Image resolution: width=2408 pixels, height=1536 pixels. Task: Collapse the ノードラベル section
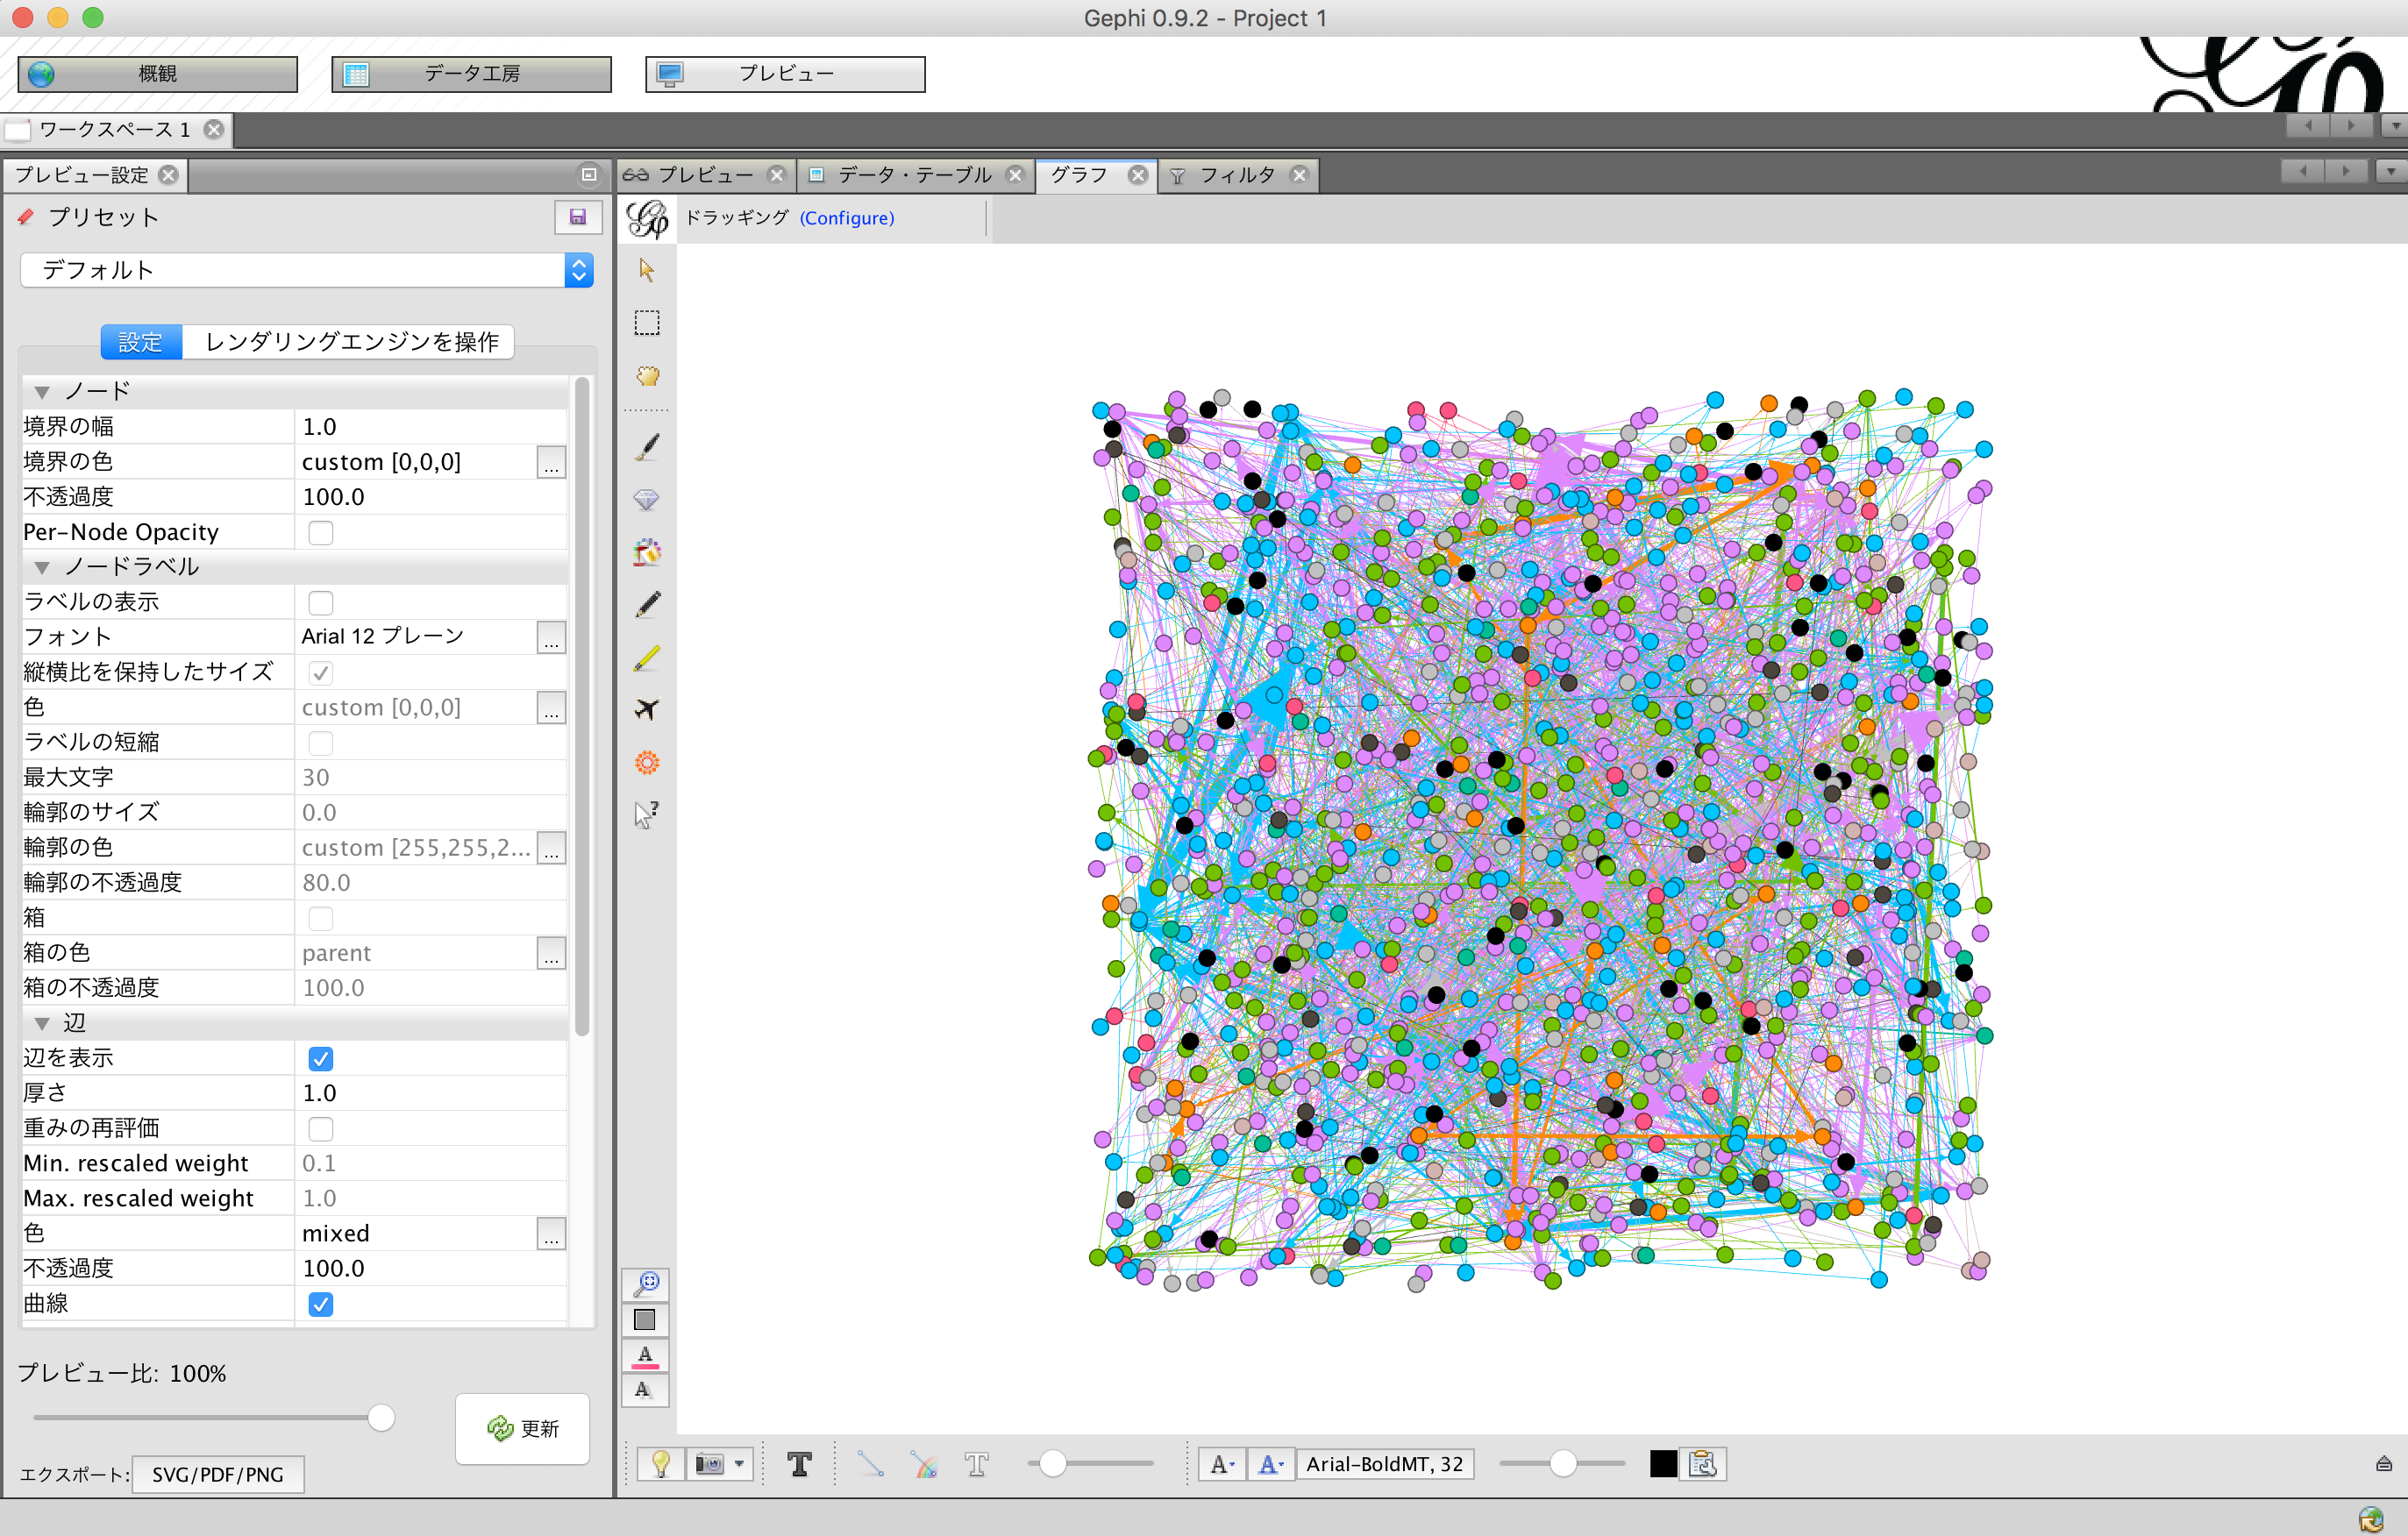tap(42, 567)
